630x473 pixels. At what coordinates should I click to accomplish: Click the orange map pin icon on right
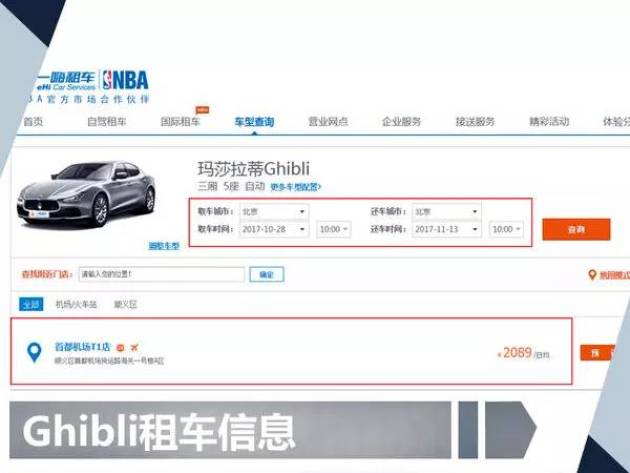pos(591,274)
